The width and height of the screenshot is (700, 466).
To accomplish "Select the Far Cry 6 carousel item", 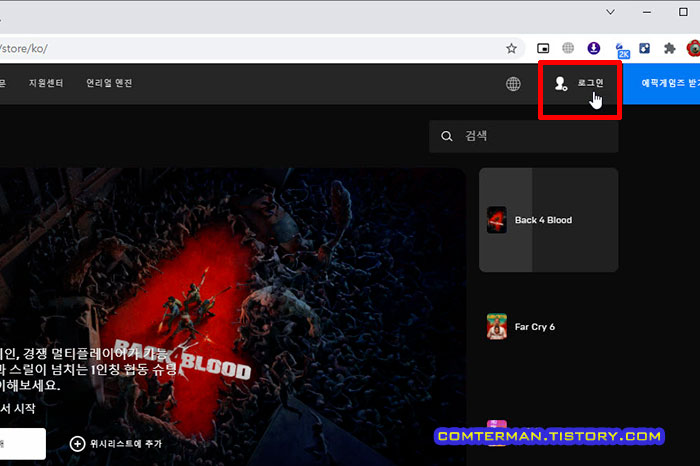I will (x=549, y=327).
